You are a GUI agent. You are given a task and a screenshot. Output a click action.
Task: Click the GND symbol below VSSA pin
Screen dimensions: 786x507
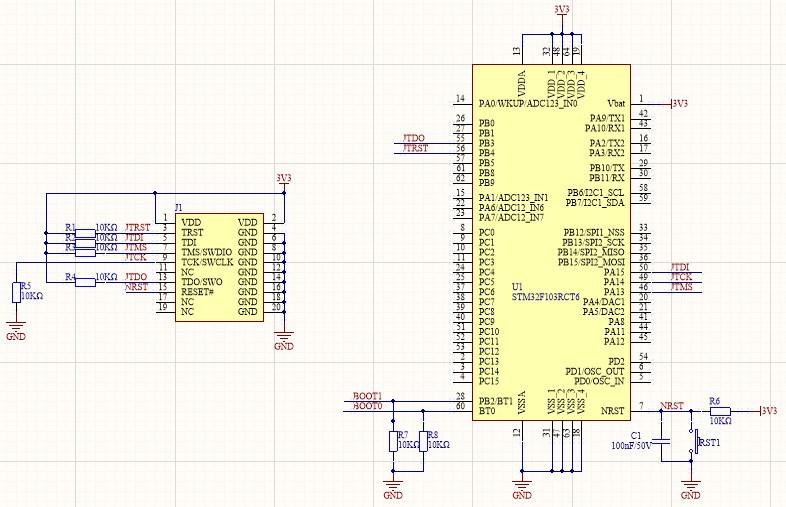[x=522, y=490]
